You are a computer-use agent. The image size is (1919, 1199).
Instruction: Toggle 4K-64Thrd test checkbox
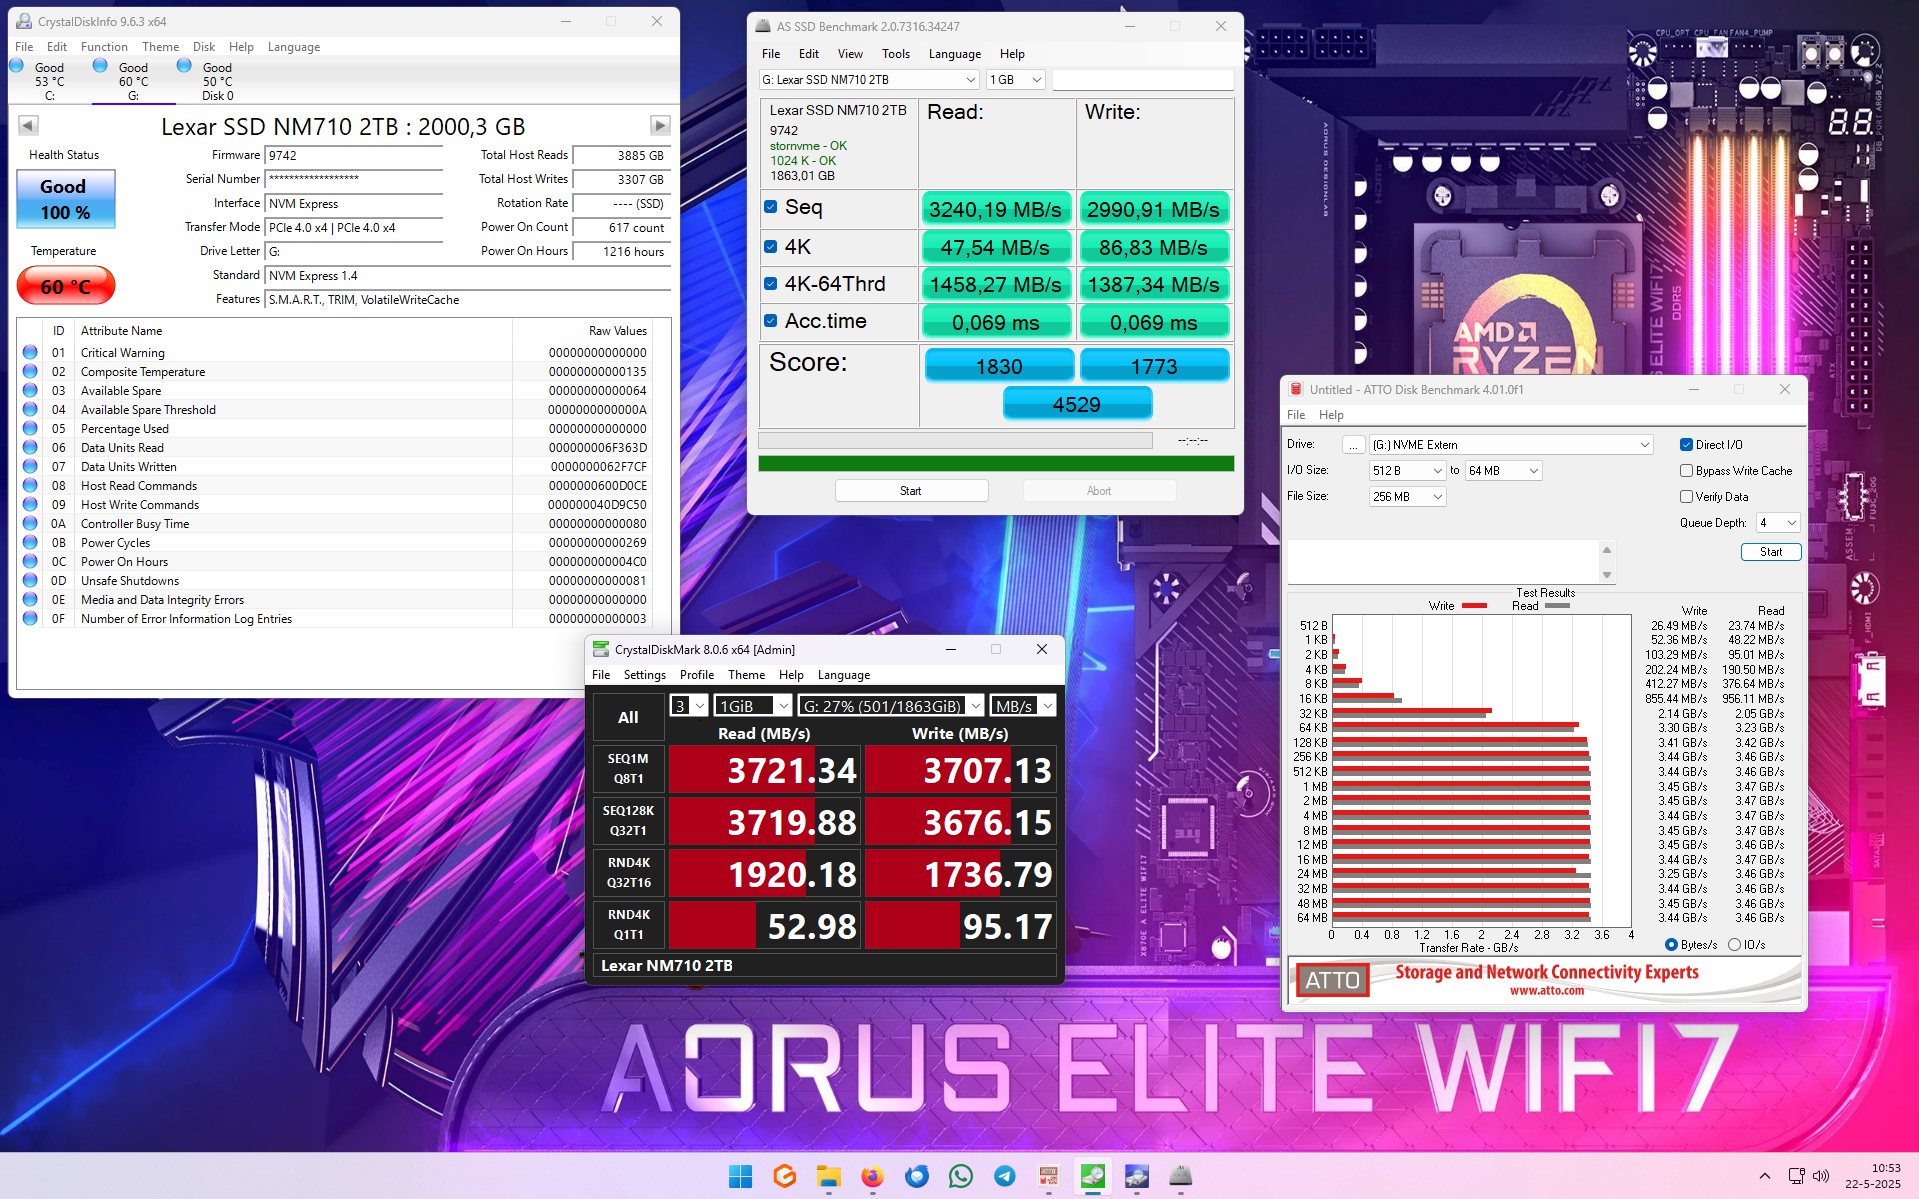point(771,284)
